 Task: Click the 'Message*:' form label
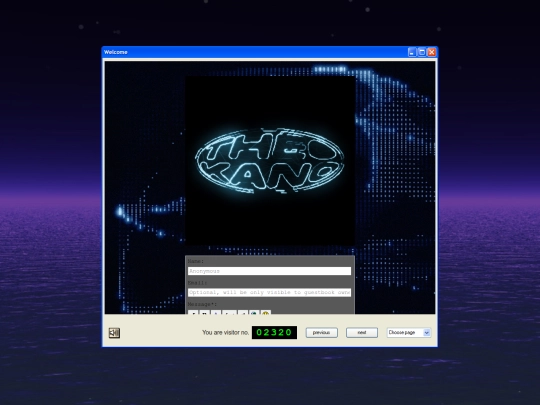click(202, 304)
